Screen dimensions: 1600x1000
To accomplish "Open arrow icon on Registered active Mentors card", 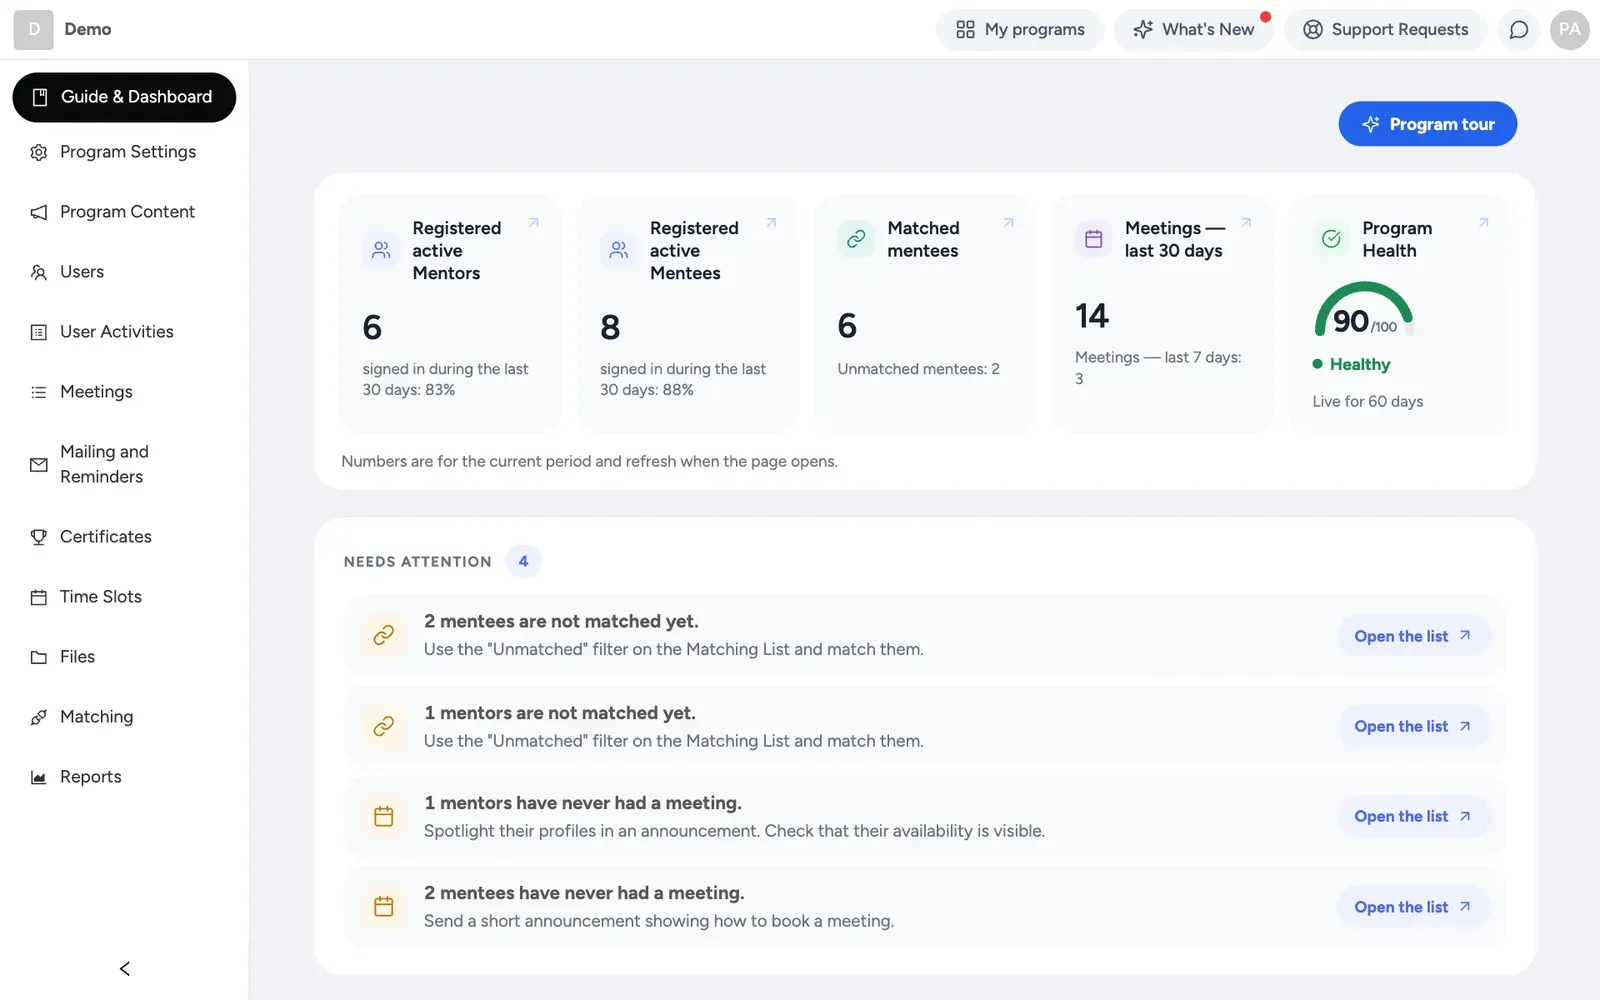I will (x=534, y=223).
